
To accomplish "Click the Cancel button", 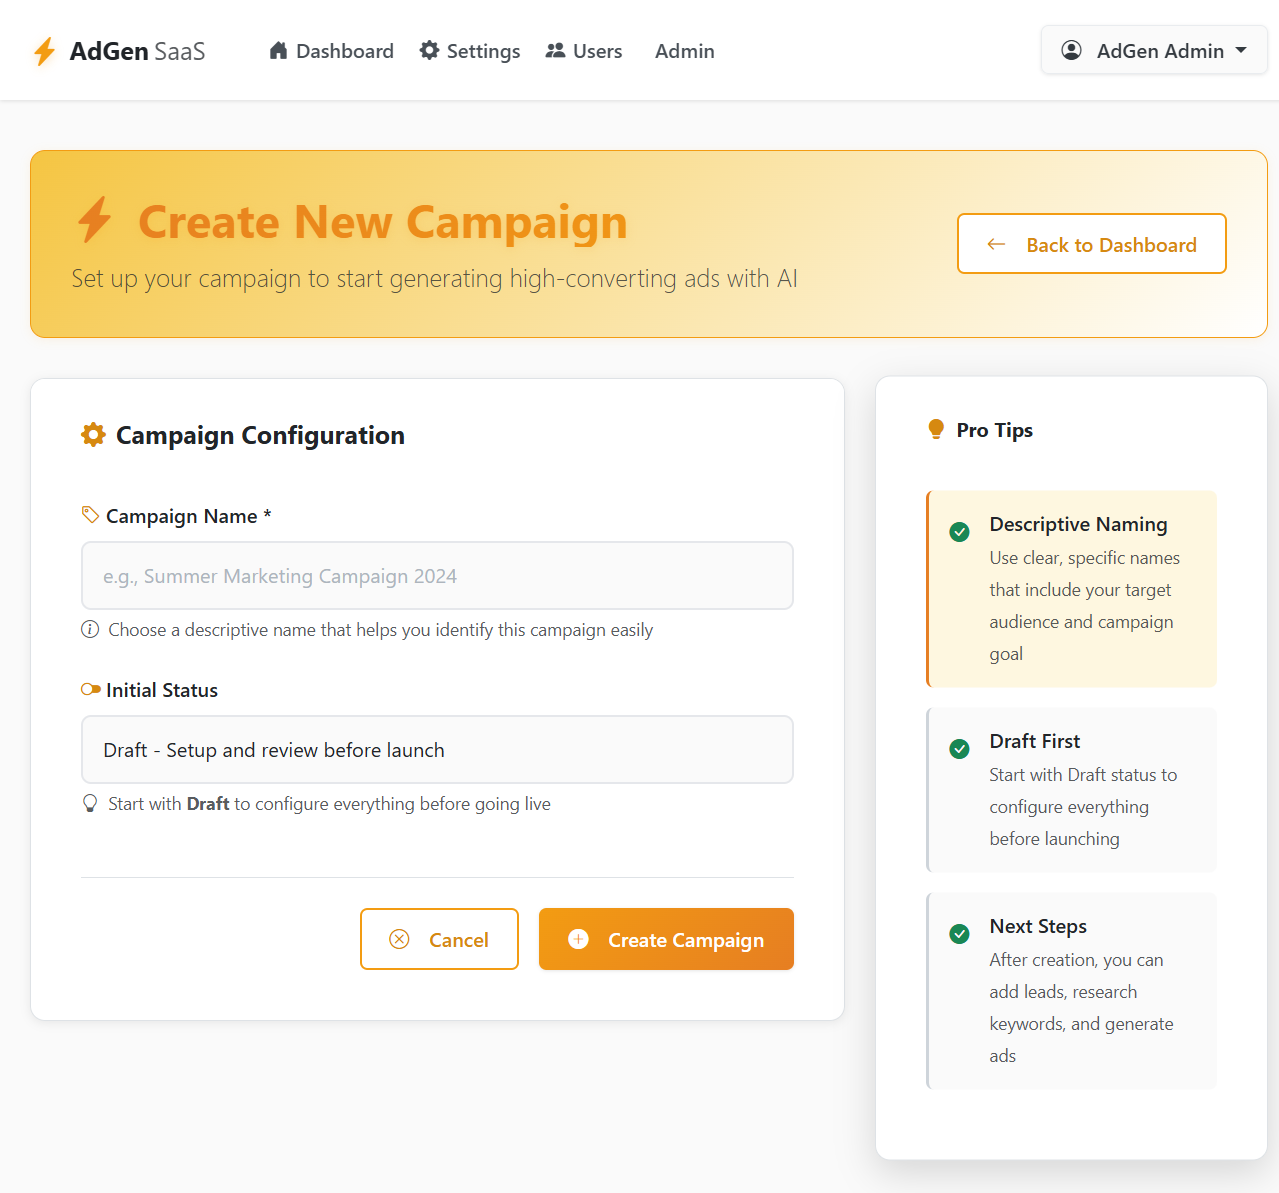I will 439,939.
